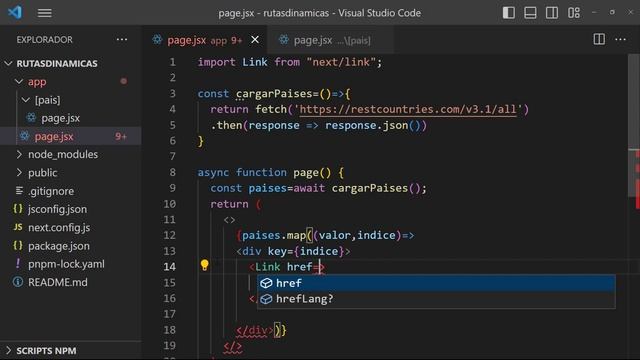
Task: Click line number 8 in gutter
Action: point(173,172)
